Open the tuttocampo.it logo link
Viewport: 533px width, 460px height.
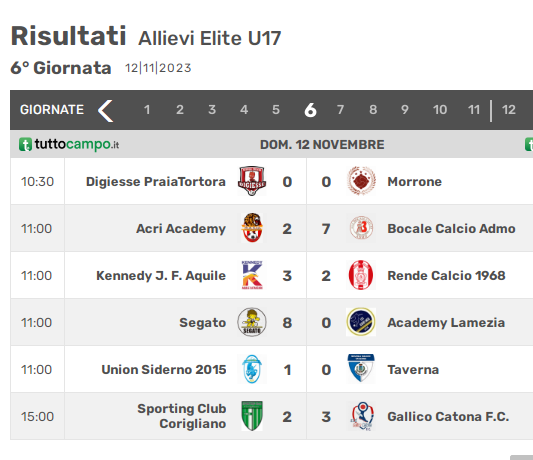69,144
